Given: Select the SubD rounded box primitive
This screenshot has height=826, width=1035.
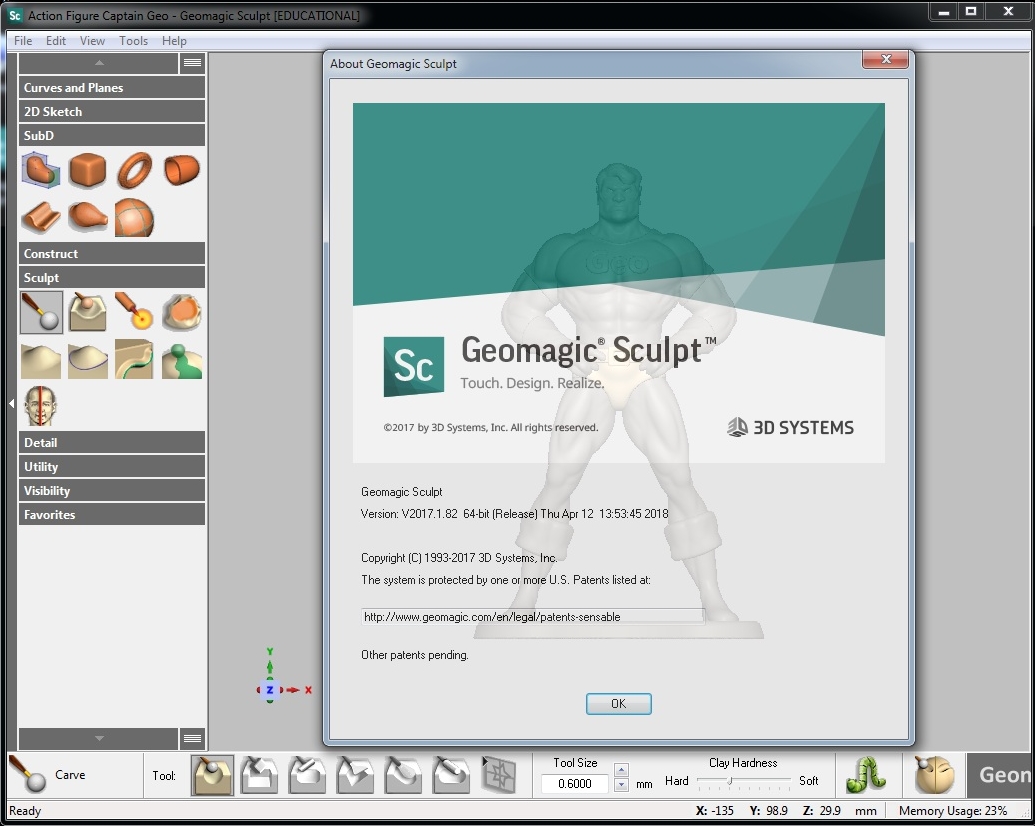Looking at the screenshot, I should (x=87, y=170).
